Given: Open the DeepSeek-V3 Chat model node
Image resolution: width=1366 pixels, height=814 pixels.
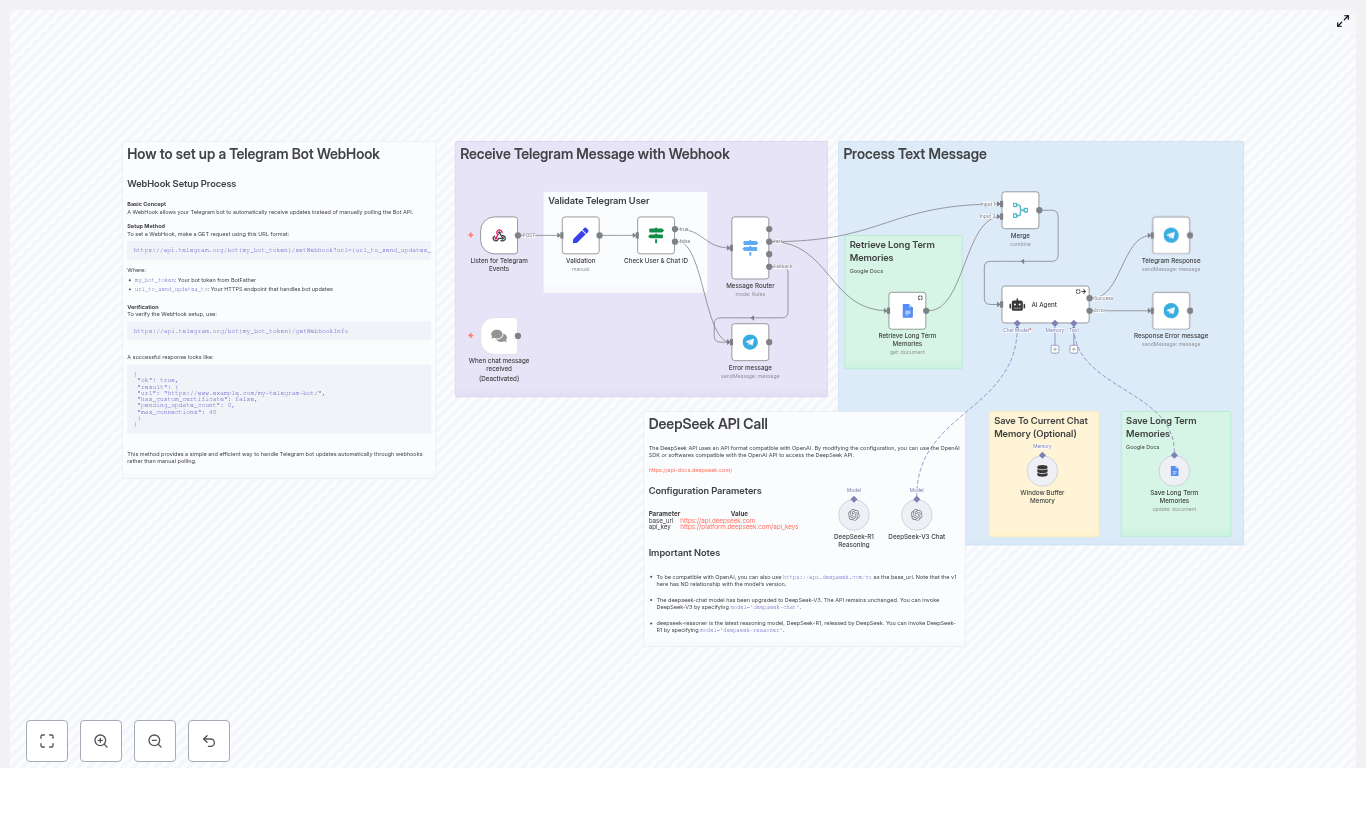Looking at the screenshot, I should [x=916, y=515].
